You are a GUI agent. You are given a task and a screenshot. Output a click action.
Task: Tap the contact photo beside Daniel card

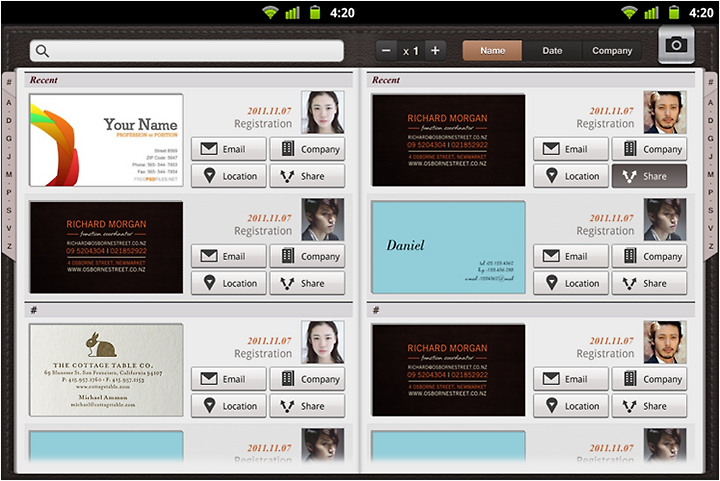pyautogui.click(x=665, y=219)
